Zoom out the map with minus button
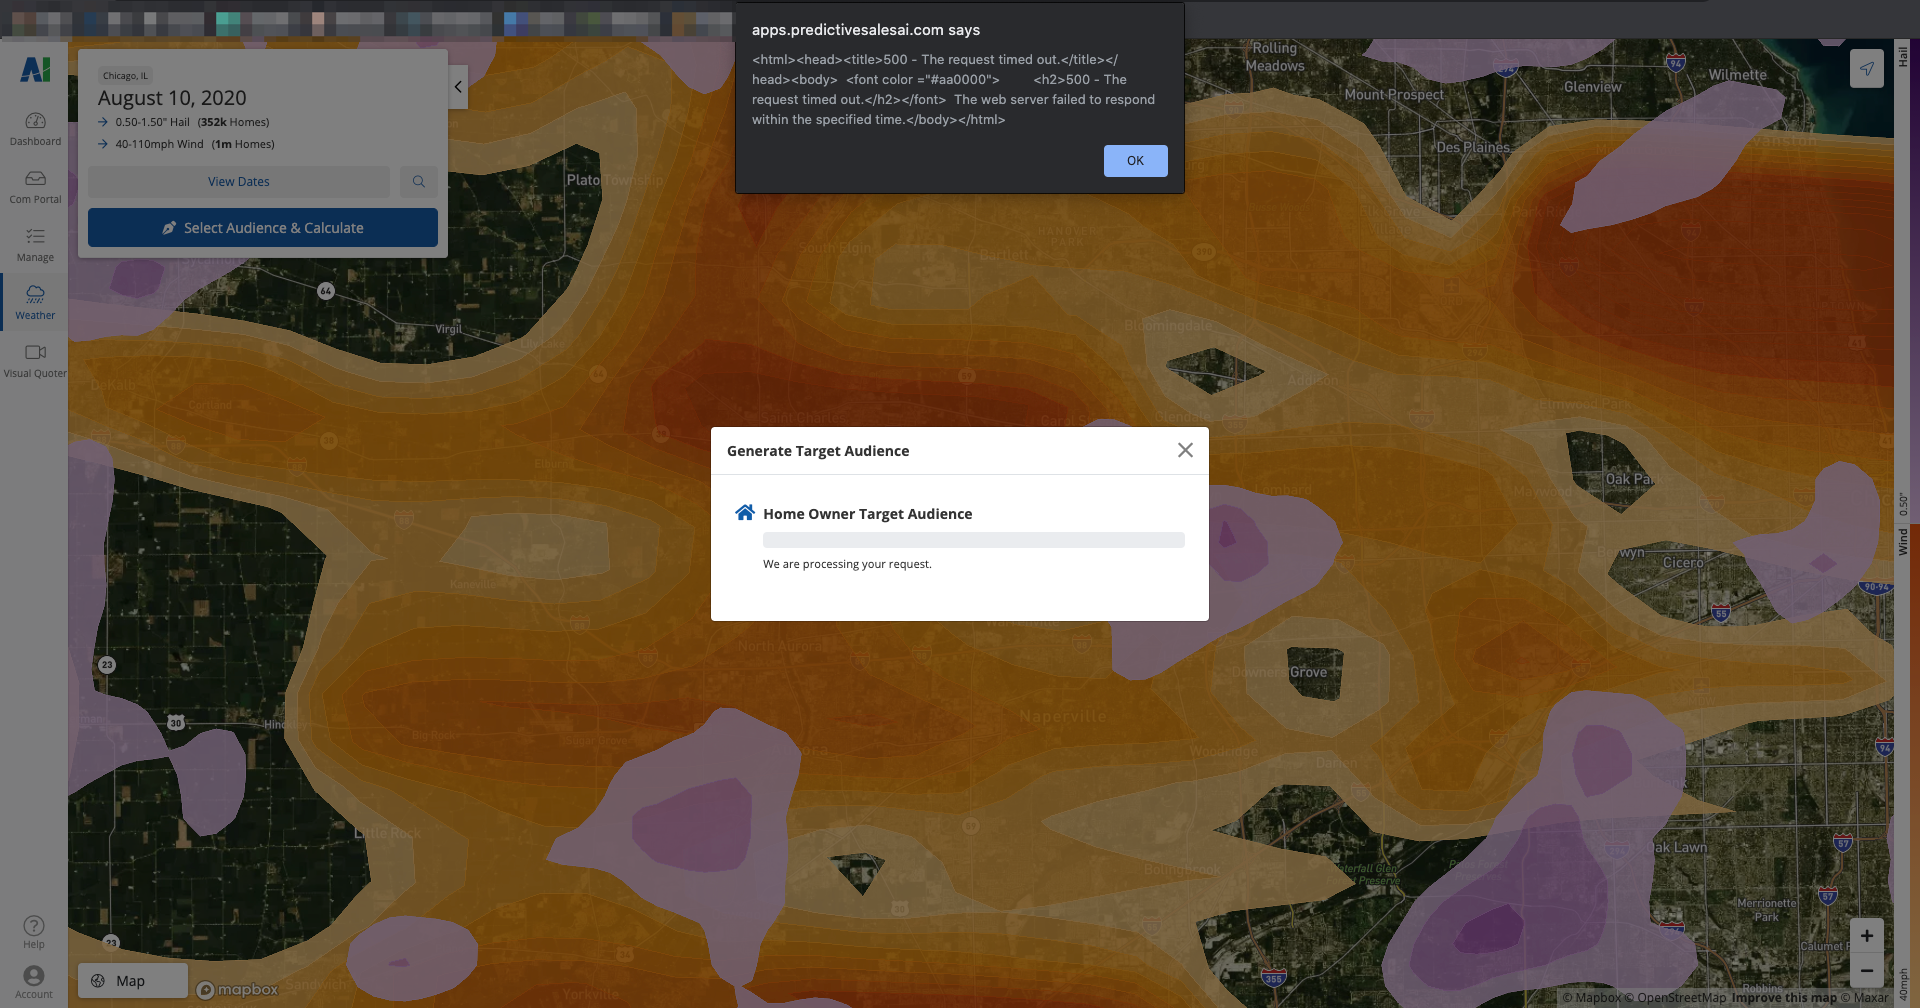The image size is (1920, 1008). [x=1866, y=971]
